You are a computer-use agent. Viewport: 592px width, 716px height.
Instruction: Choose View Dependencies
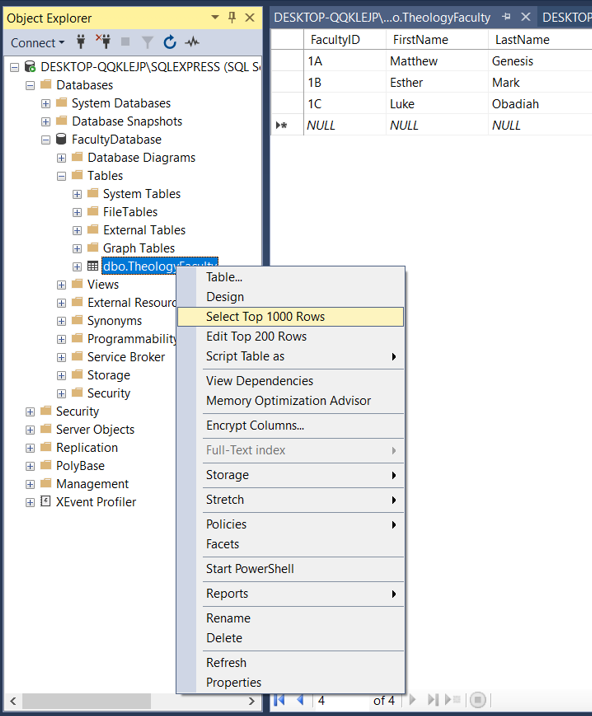coord(291,381)
